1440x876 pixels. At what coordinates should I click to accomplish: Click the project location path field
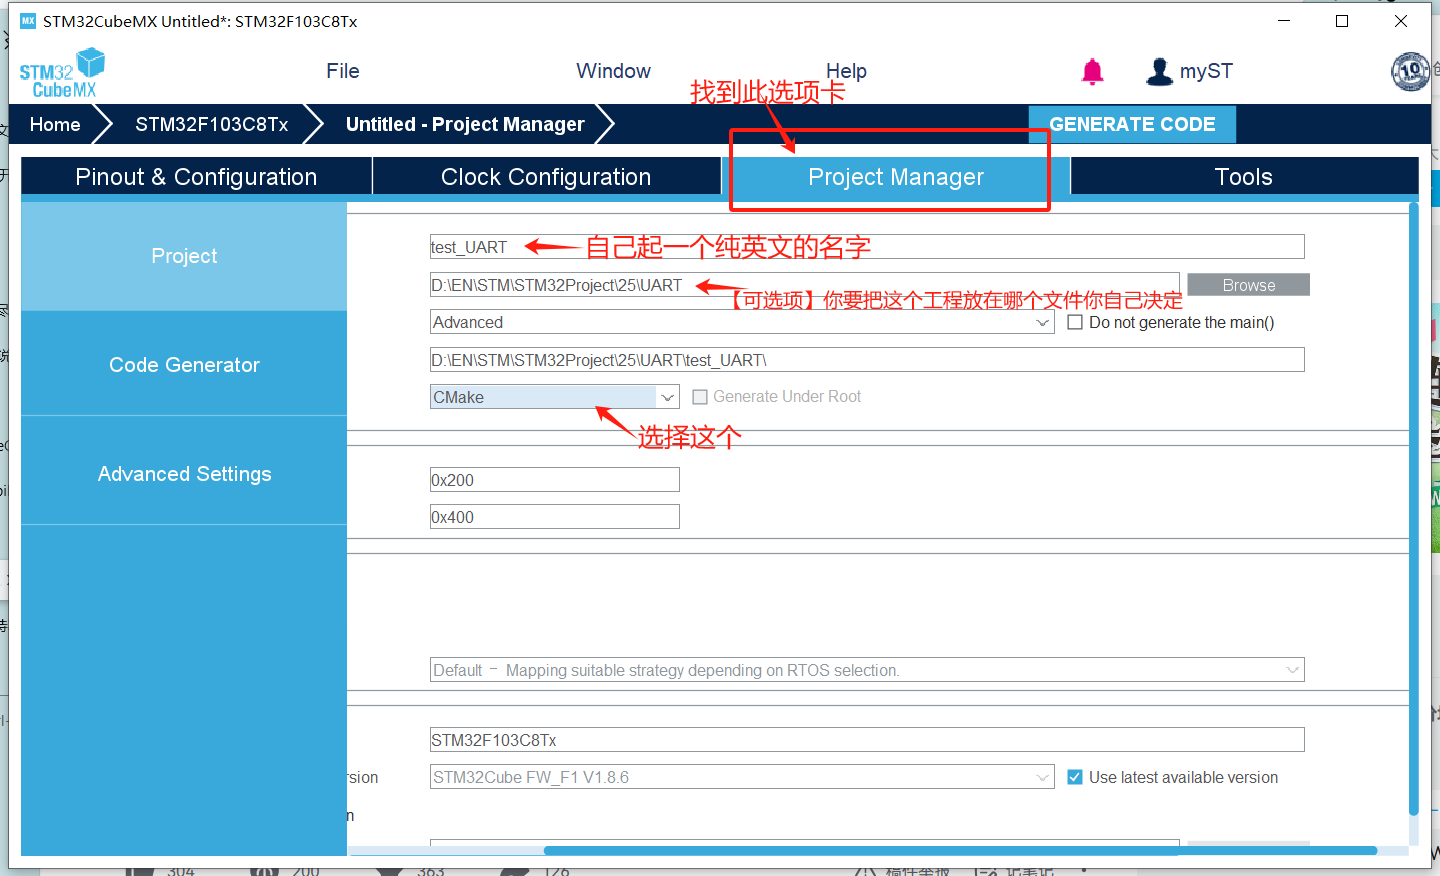[804, 285]
